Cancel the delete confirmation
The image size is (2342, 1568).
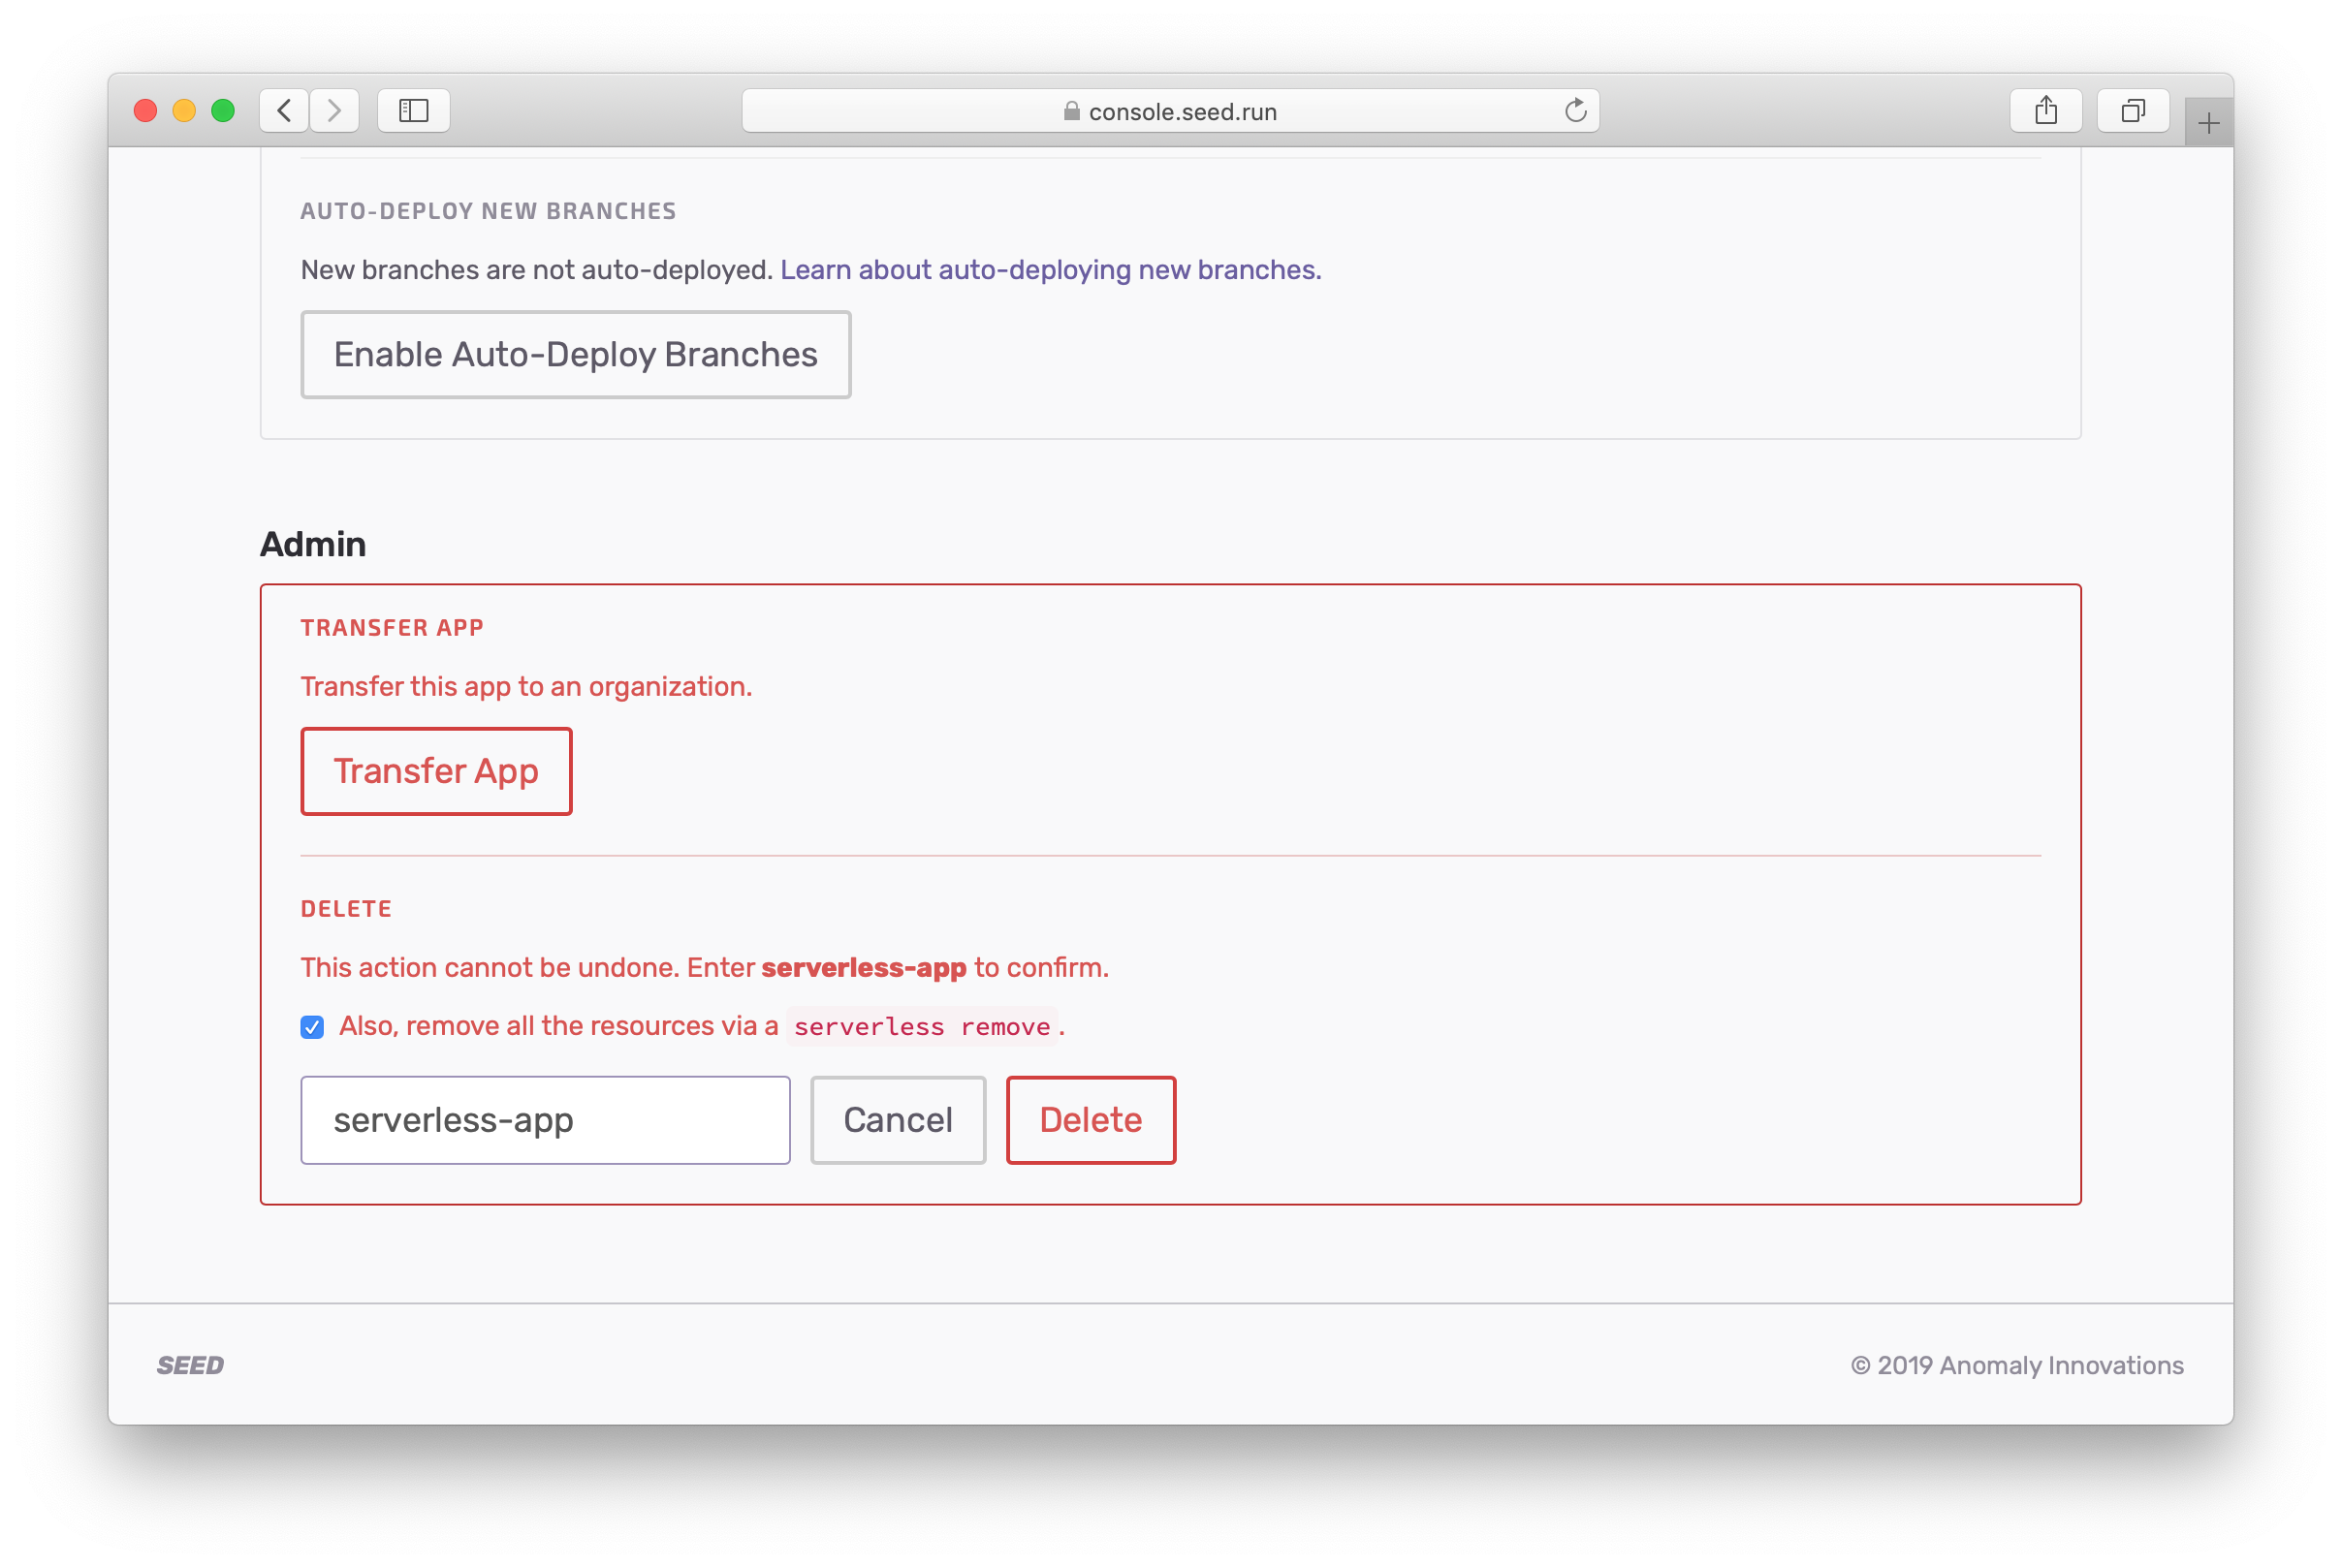[897, 1120]
